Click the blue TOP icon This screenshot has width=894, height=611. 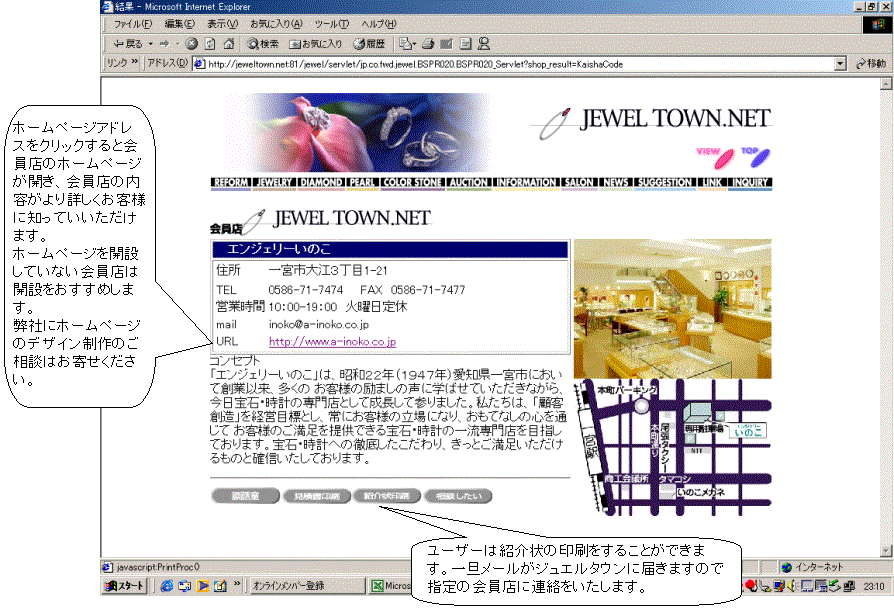click(756, 157)
